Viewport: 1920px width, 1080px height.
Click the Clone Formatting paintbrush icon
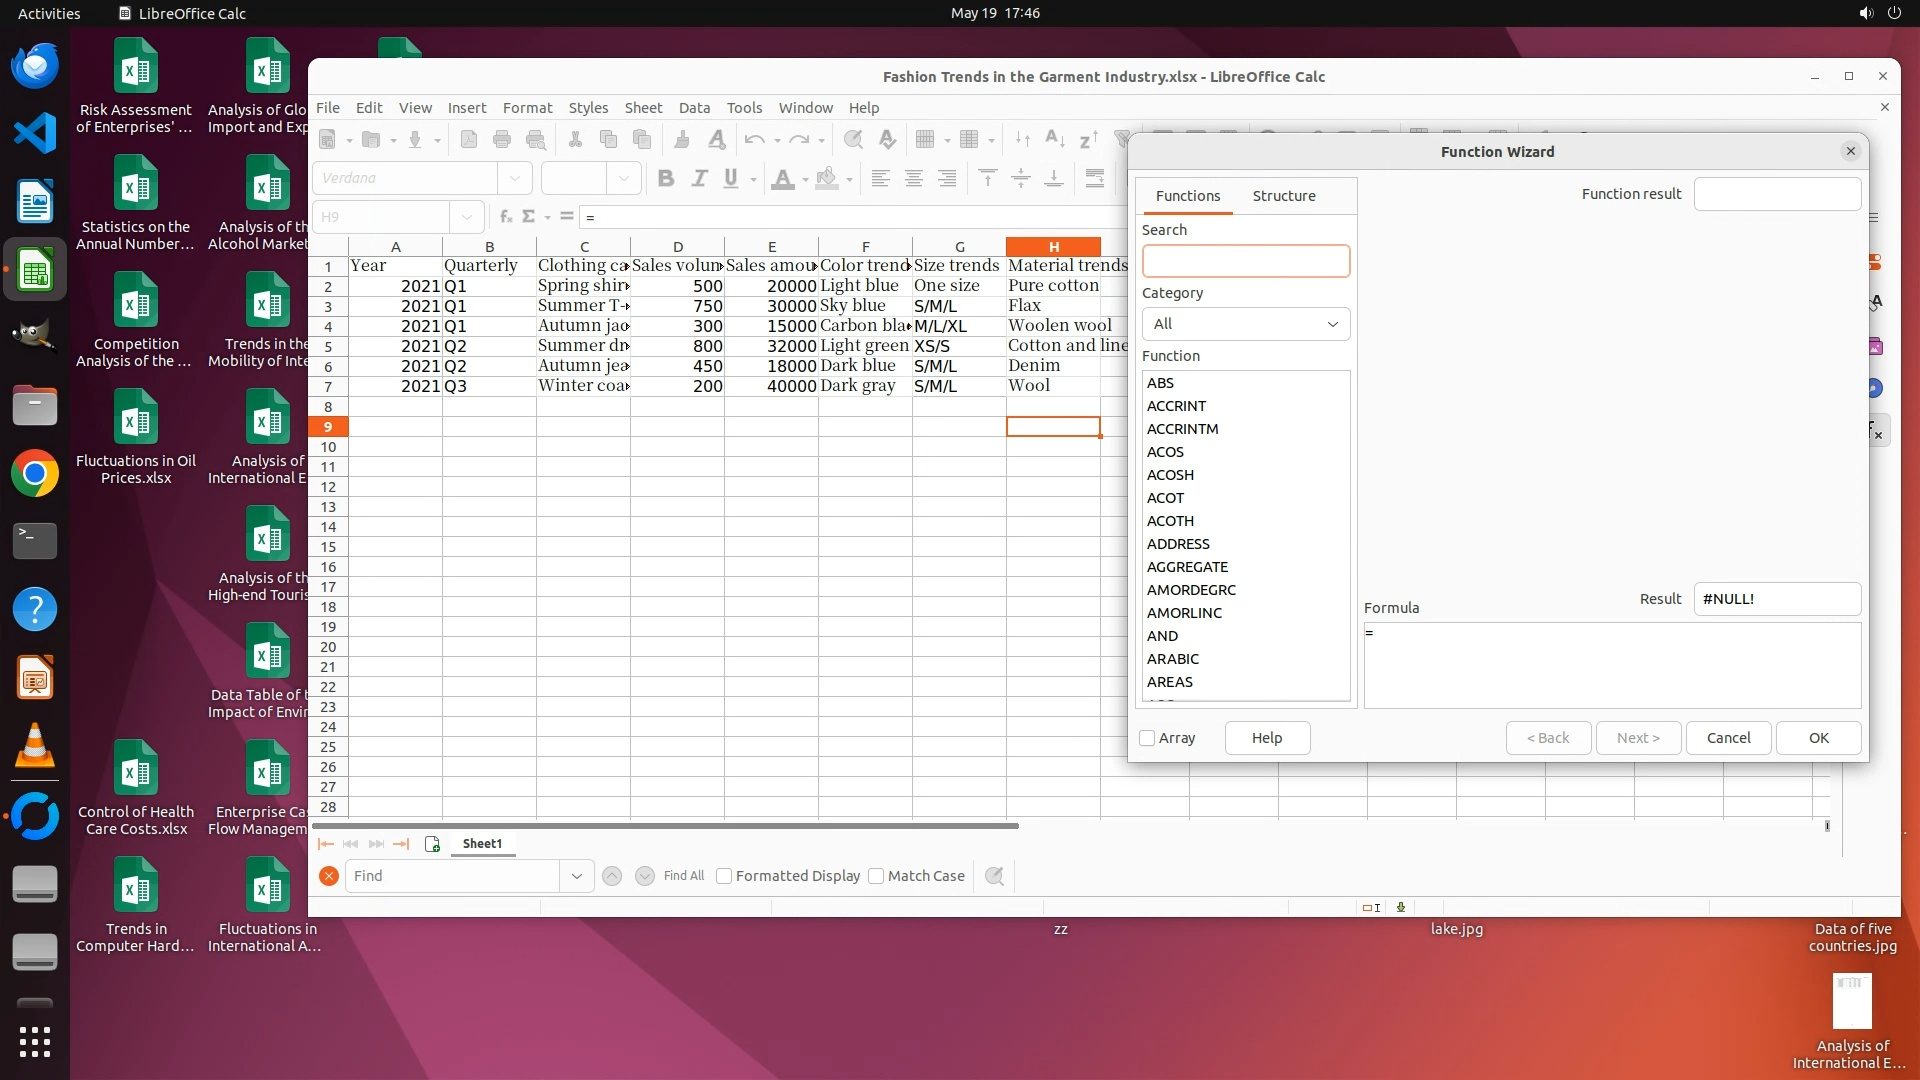[x=682, y=140]
